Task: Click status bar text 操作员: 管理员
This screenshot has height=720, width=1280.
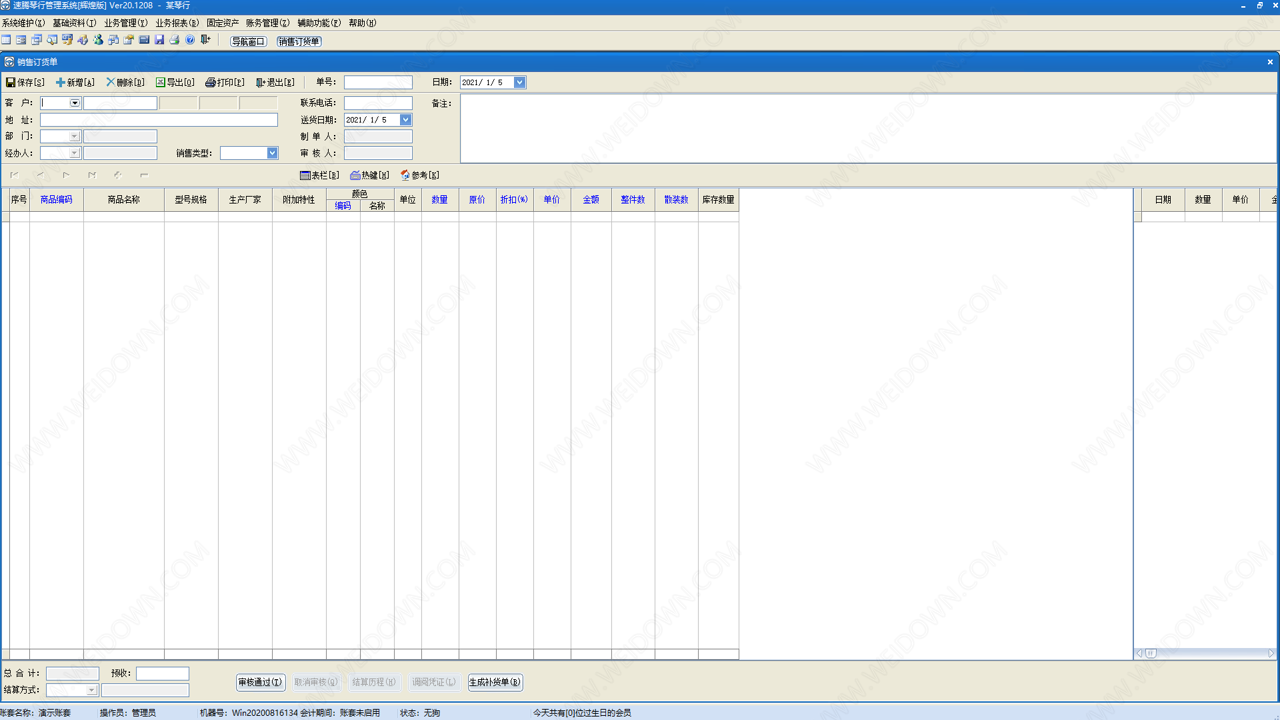Action: coord(128,713)
